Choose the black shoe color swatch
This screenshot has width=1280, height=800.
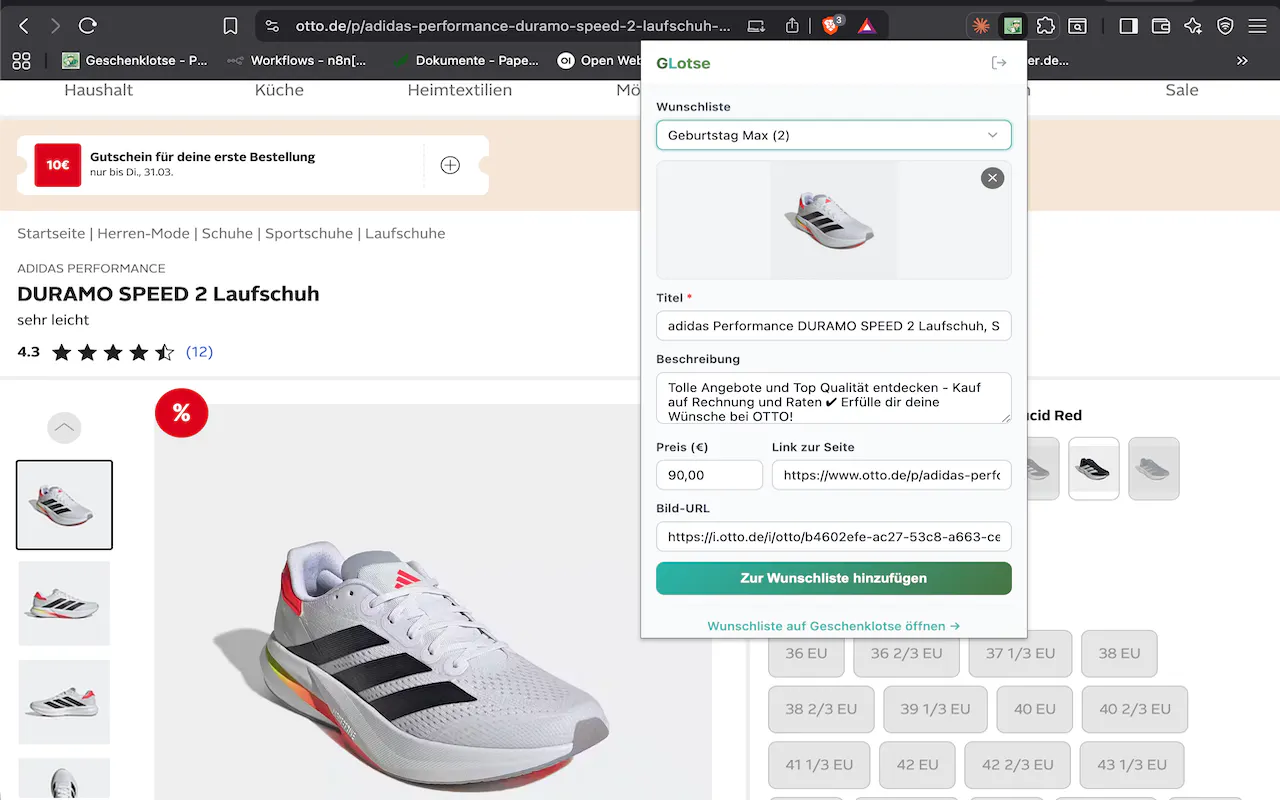[1093, 468]
